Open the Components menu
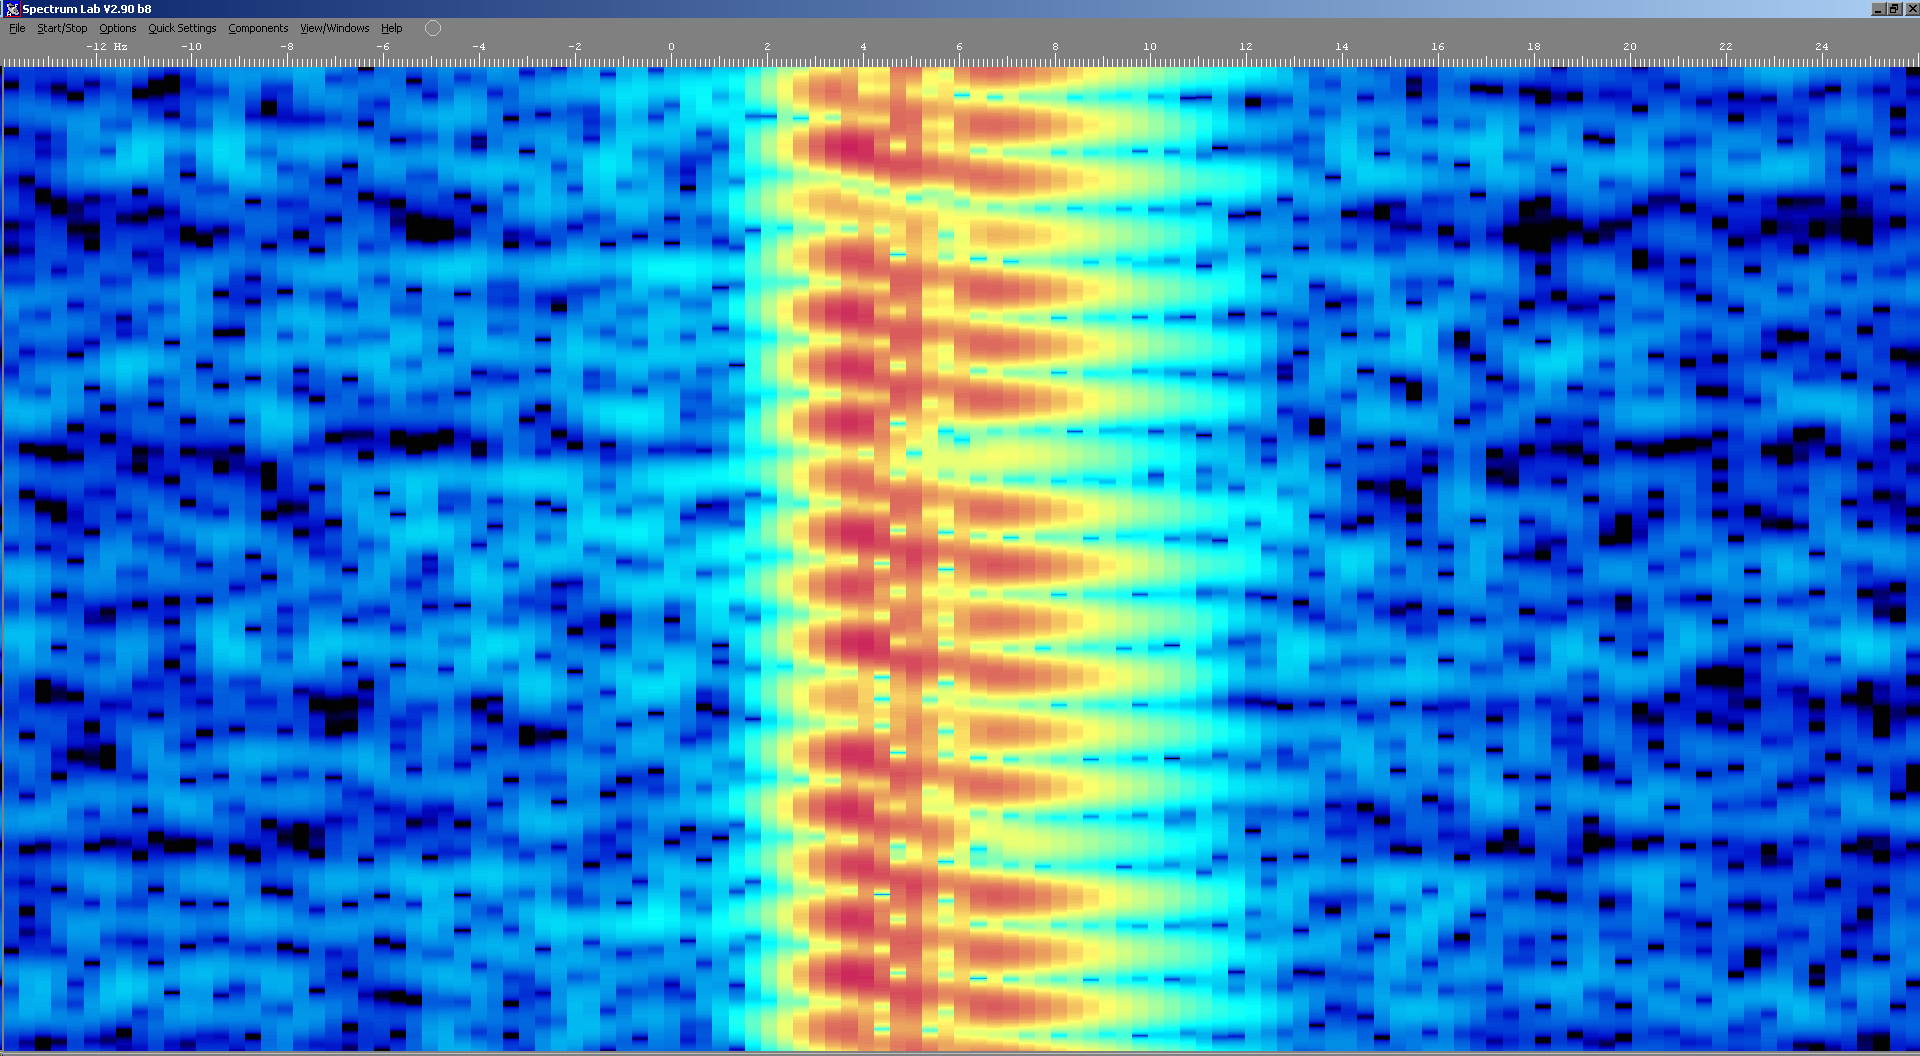This screenshot has height=1056, width=1920. tap(258, 28)
